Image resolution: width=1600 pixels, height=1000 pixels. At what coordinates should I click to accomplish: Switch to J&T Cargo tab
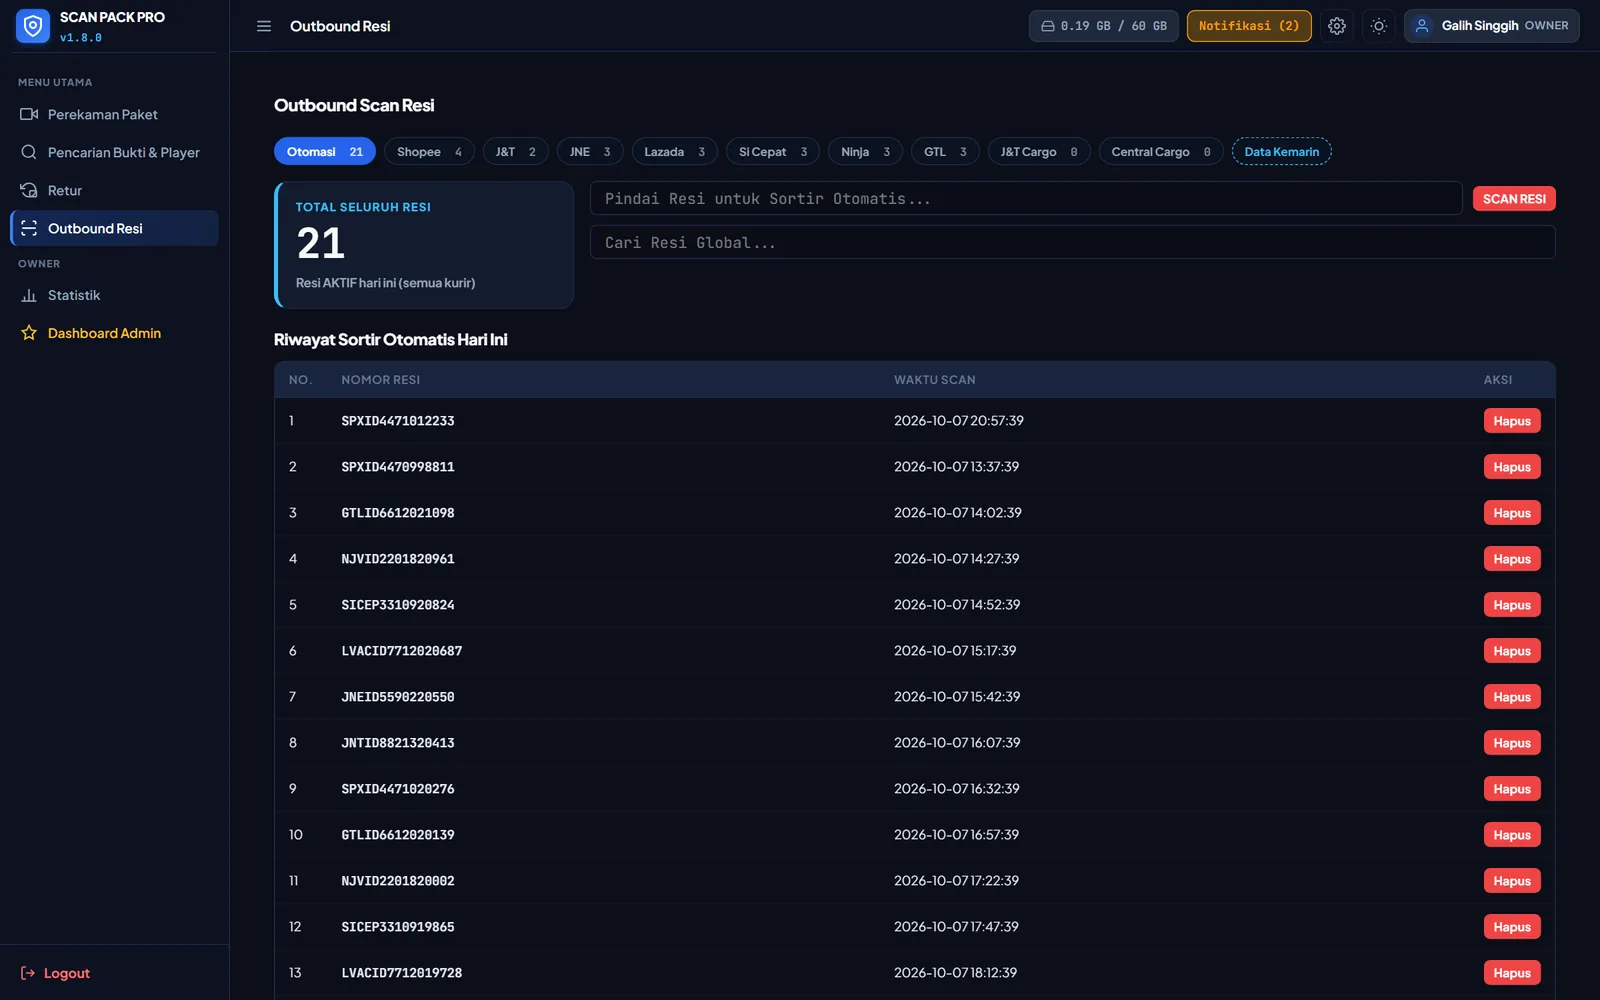coord(1039,151)
